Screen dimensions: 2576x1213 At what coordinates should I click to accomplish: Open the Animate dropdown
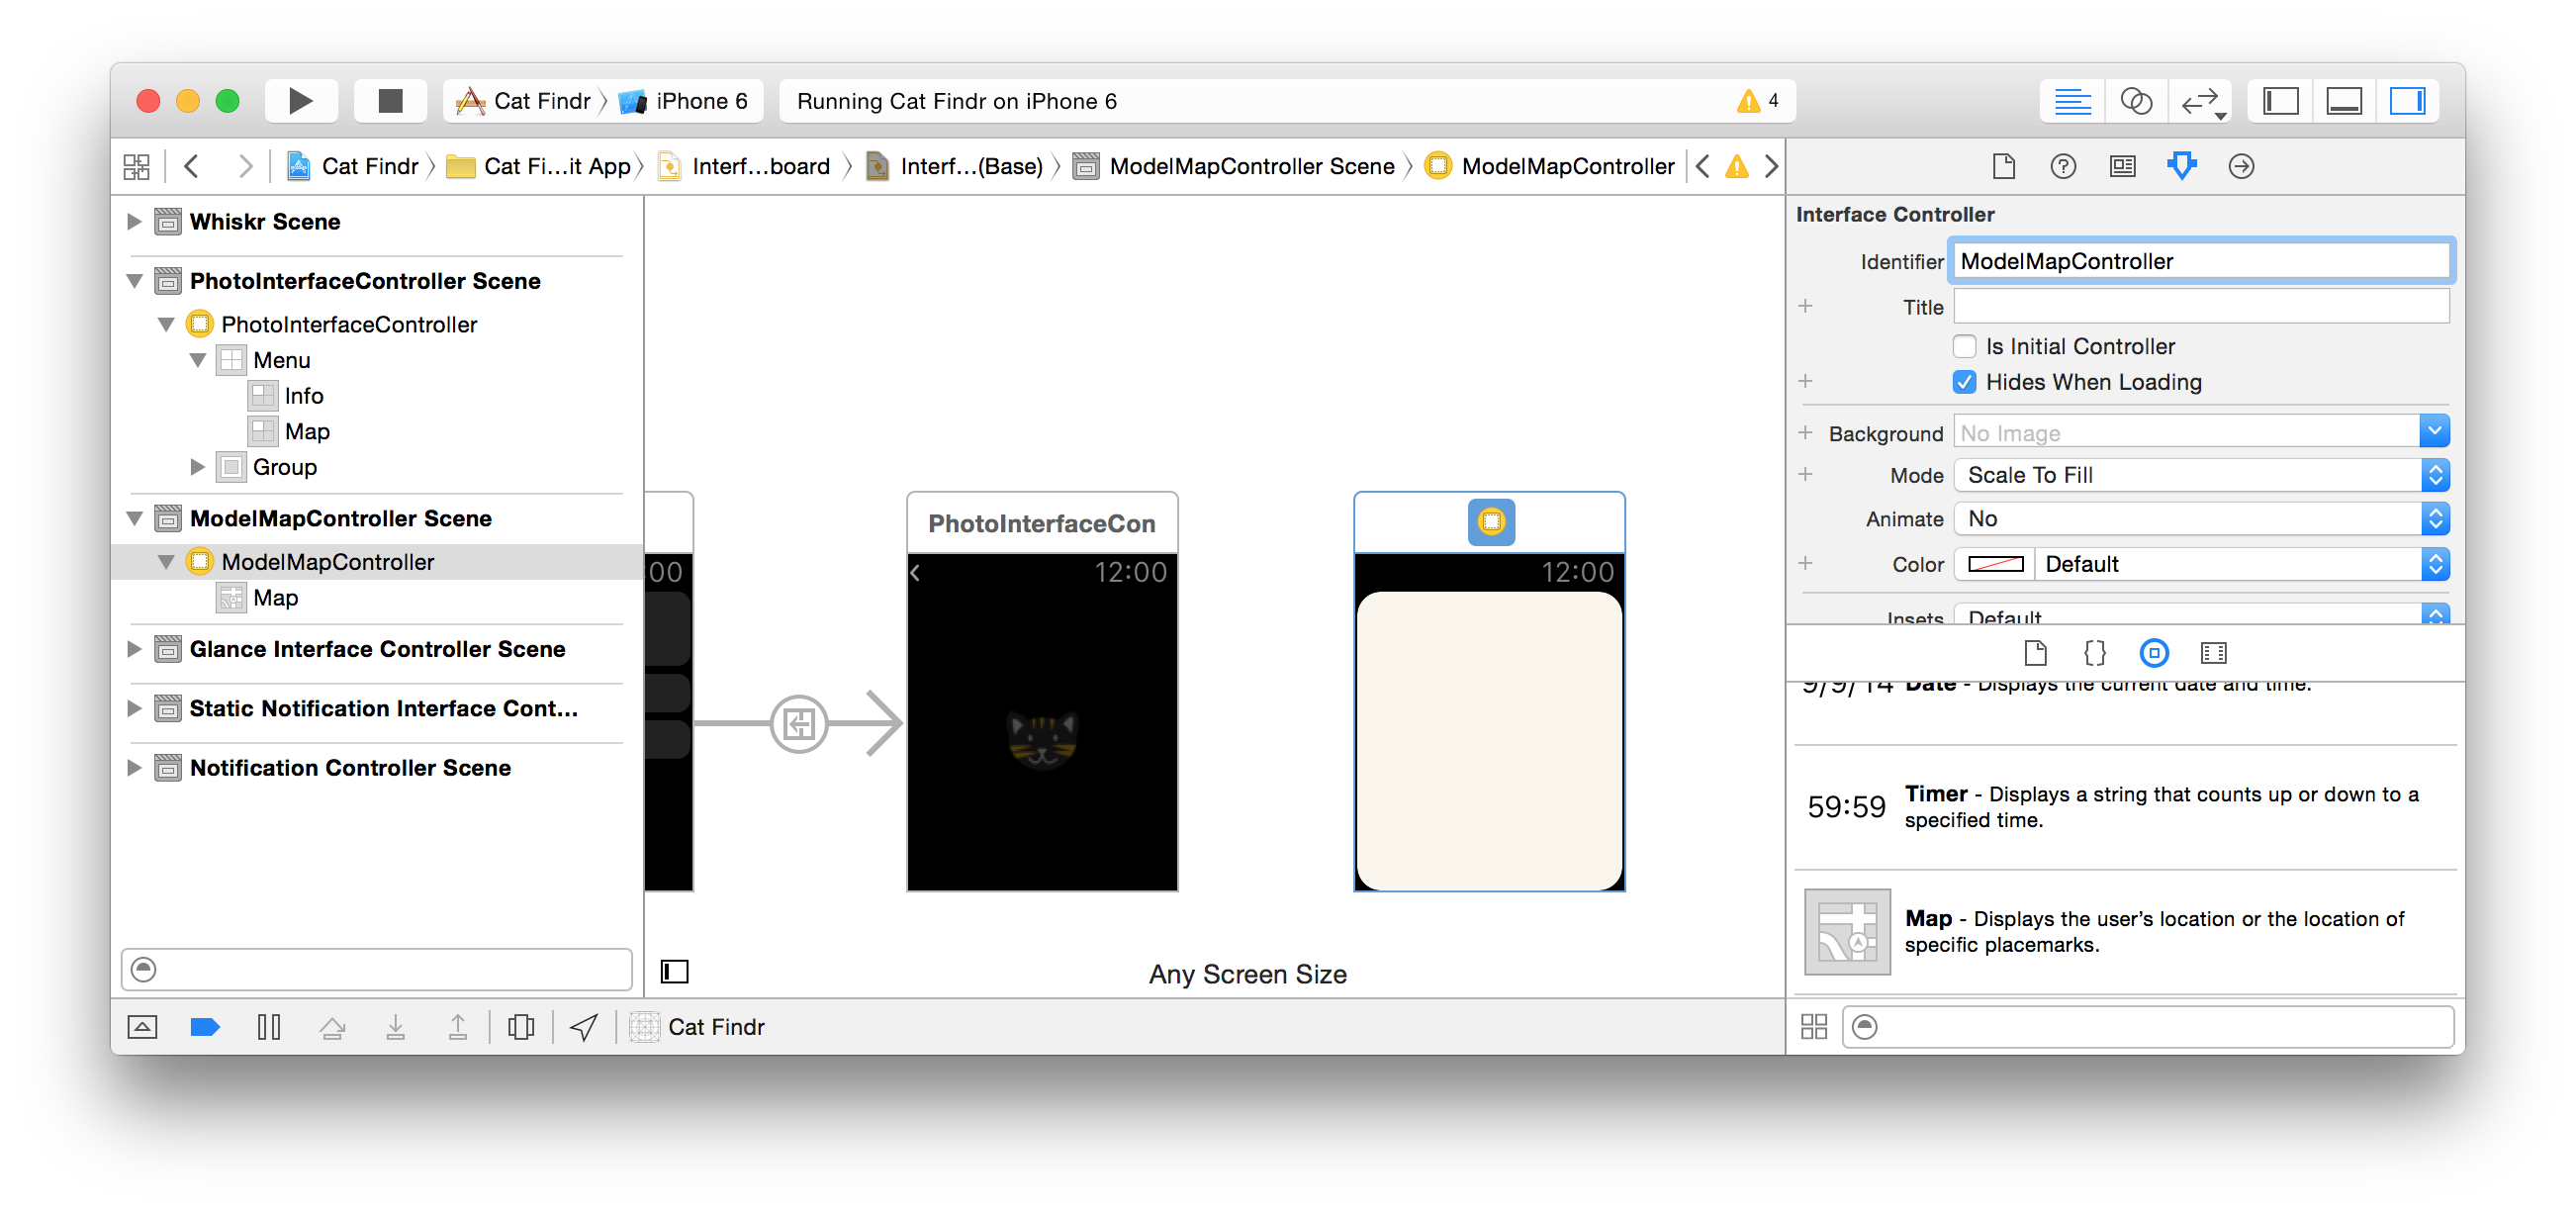(x=2201, y=519)
